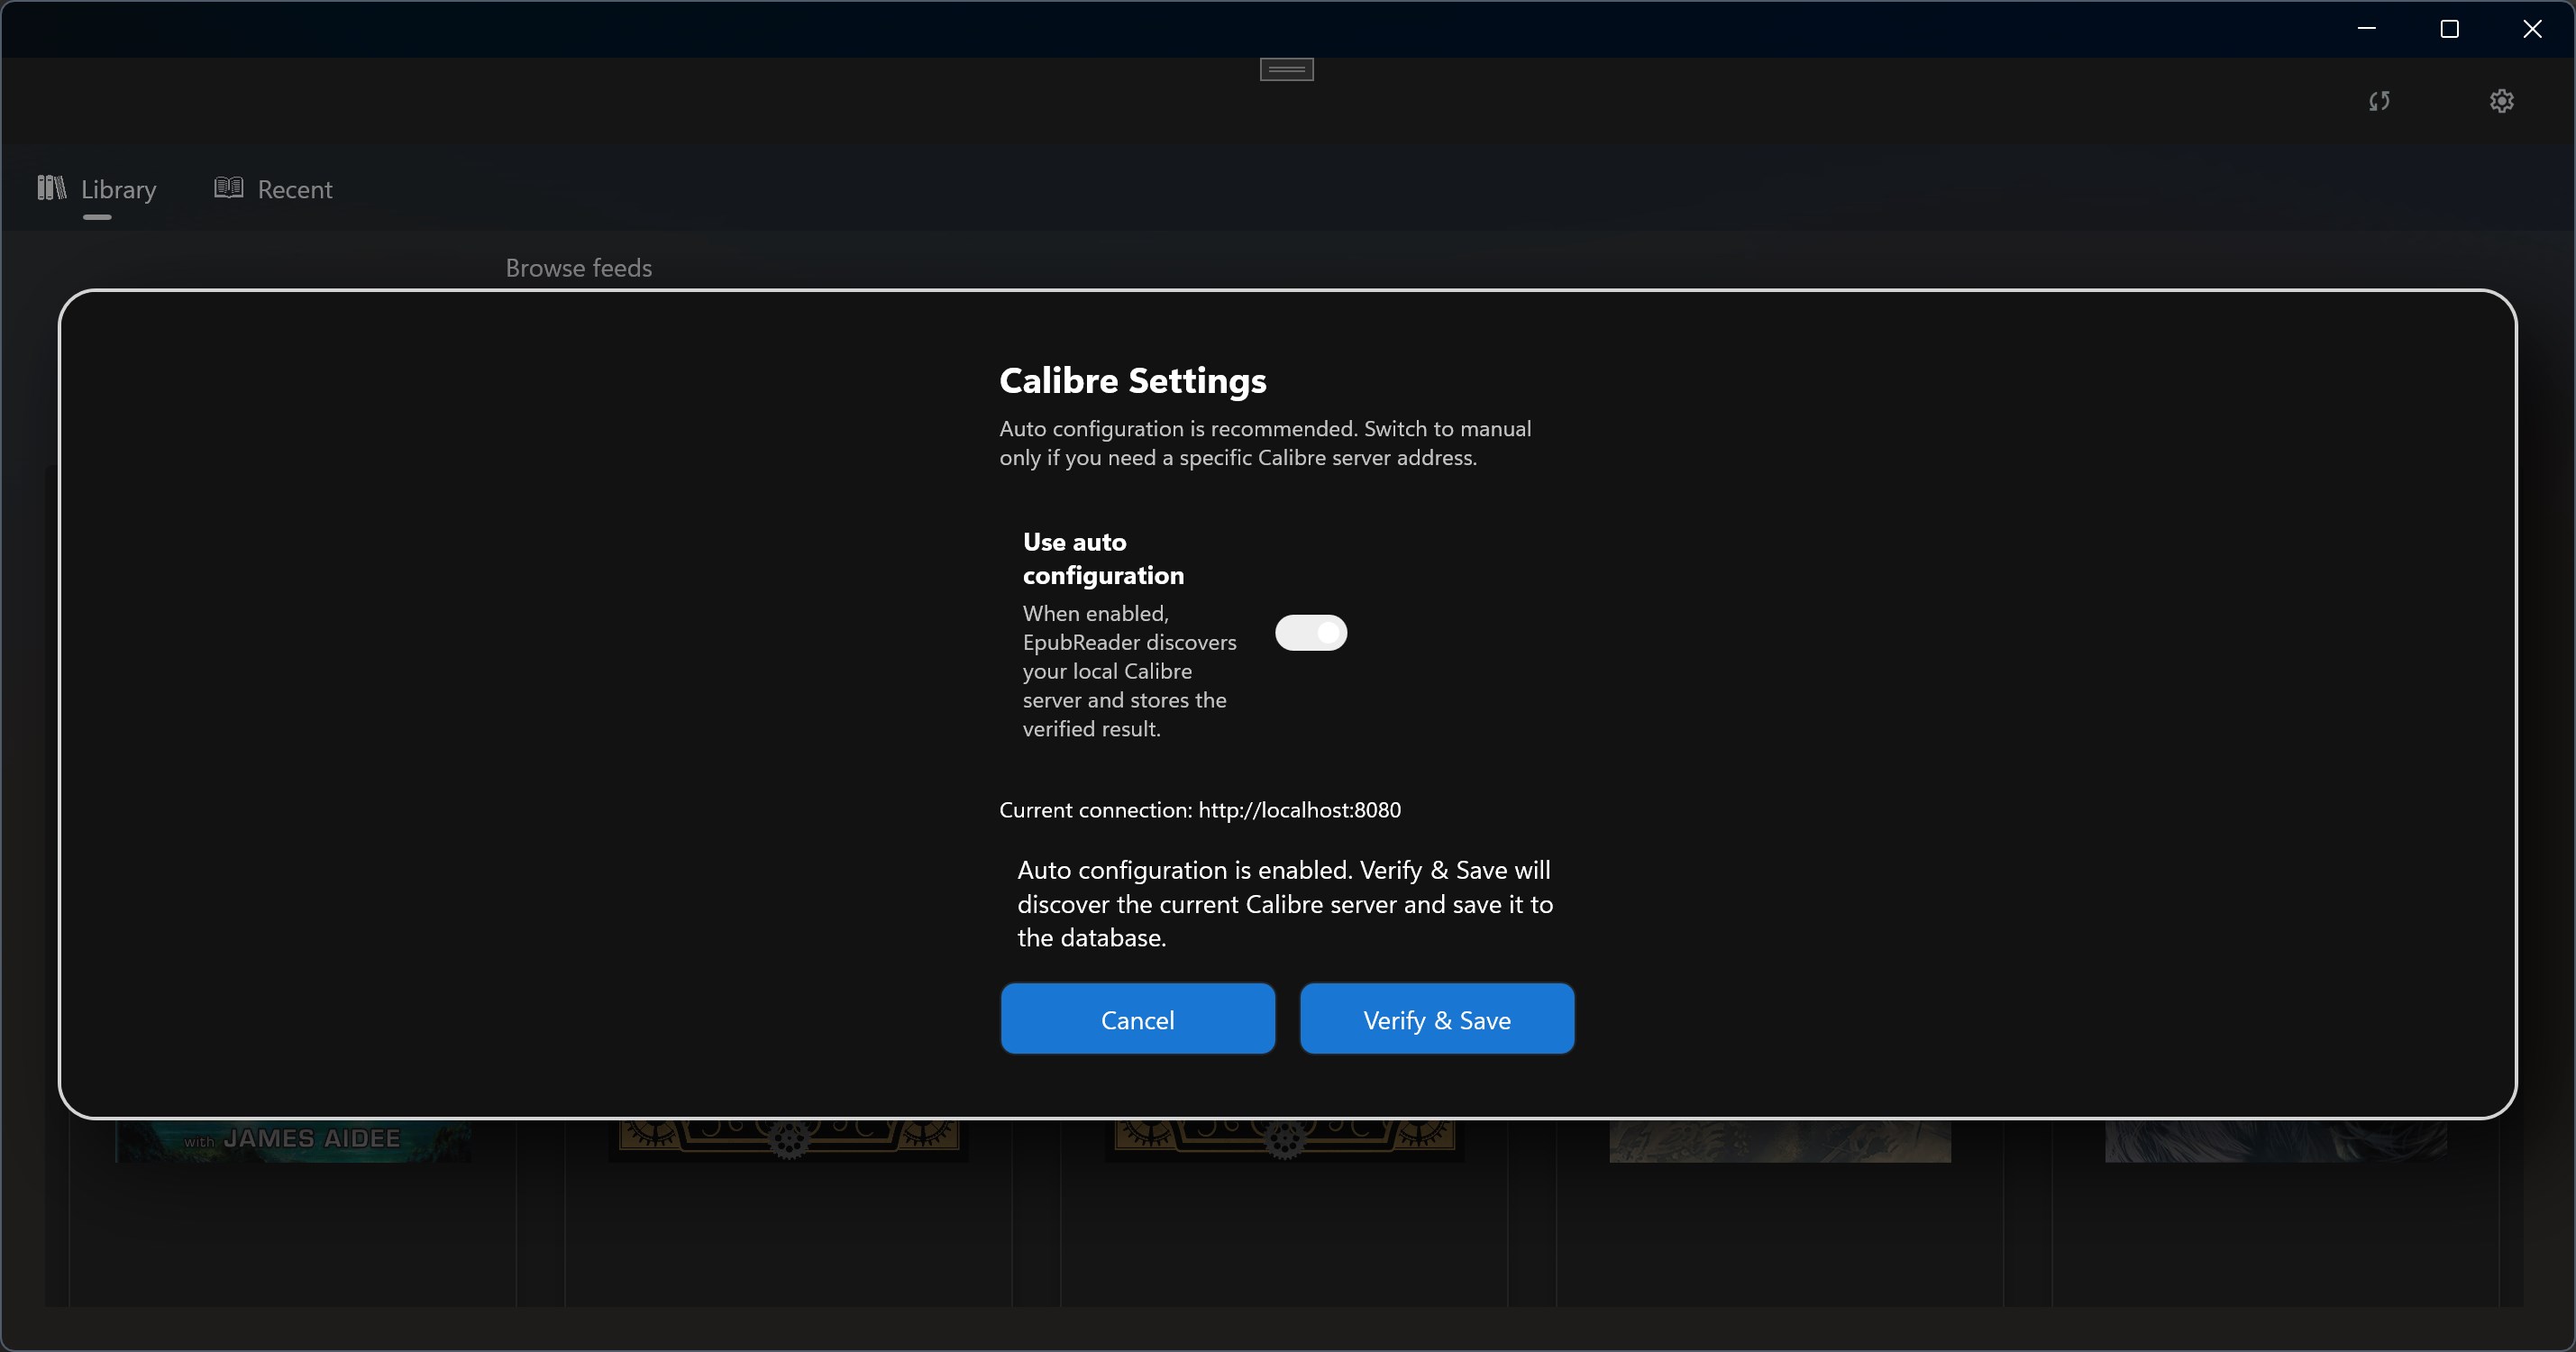
Task: Click the Recent open-book icon
Action: coord(229,188)
